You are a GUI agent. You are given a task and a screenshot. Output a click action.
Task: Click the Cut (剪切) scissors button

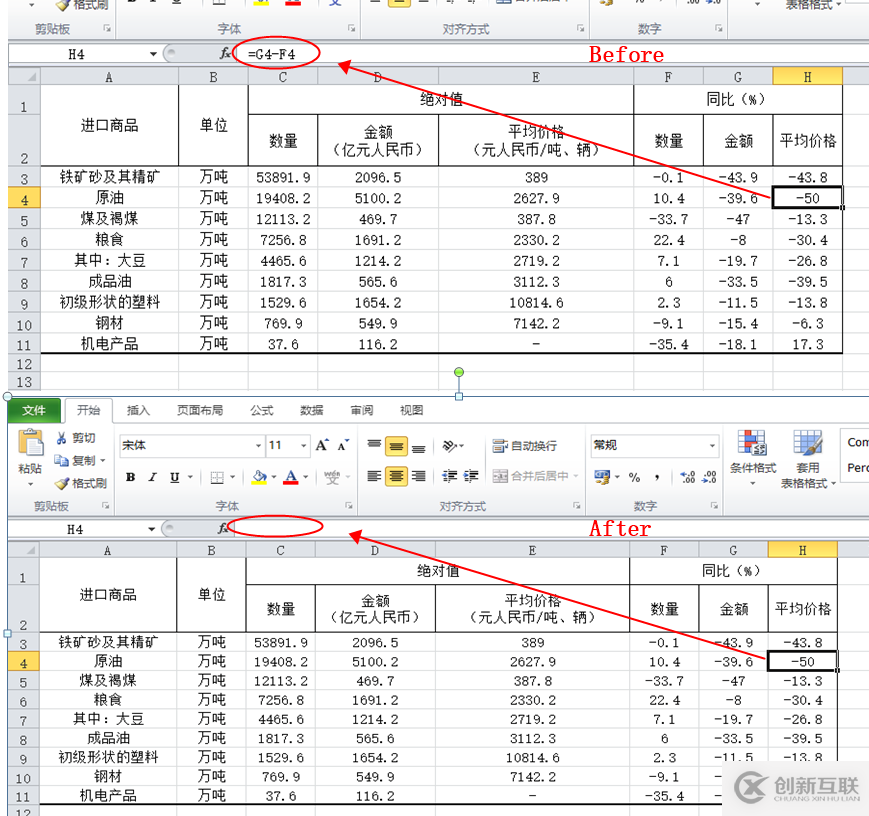(75, 438)
